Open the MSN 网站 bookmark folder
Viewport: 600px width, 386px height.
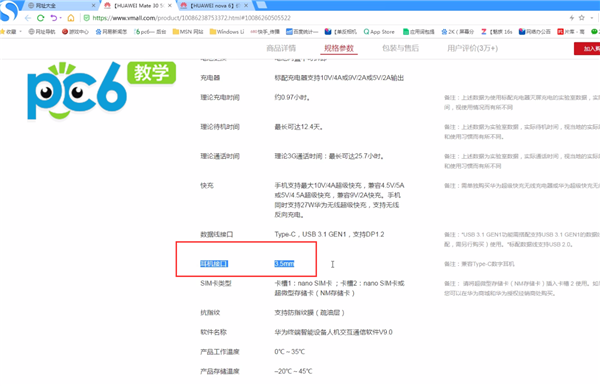188,32
